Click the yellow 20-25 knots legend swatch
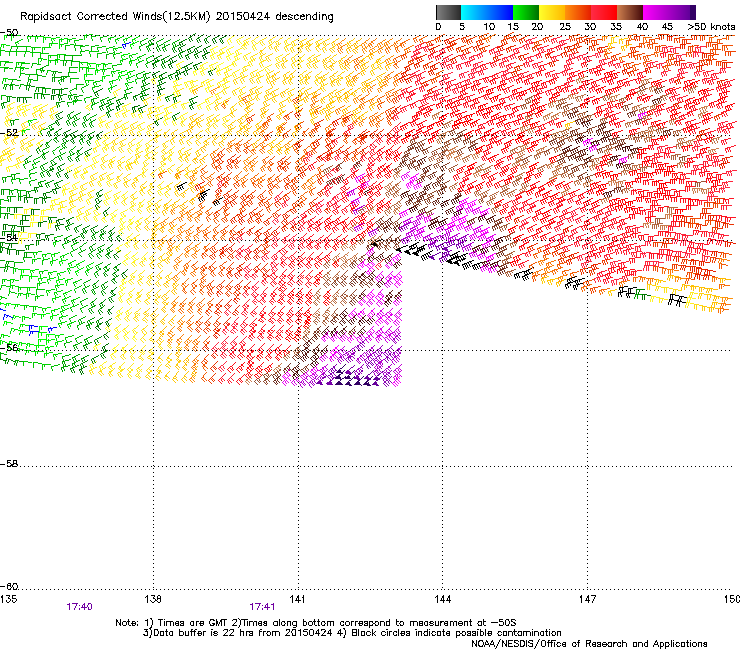 pyautogui.click(x=552, y=12)
